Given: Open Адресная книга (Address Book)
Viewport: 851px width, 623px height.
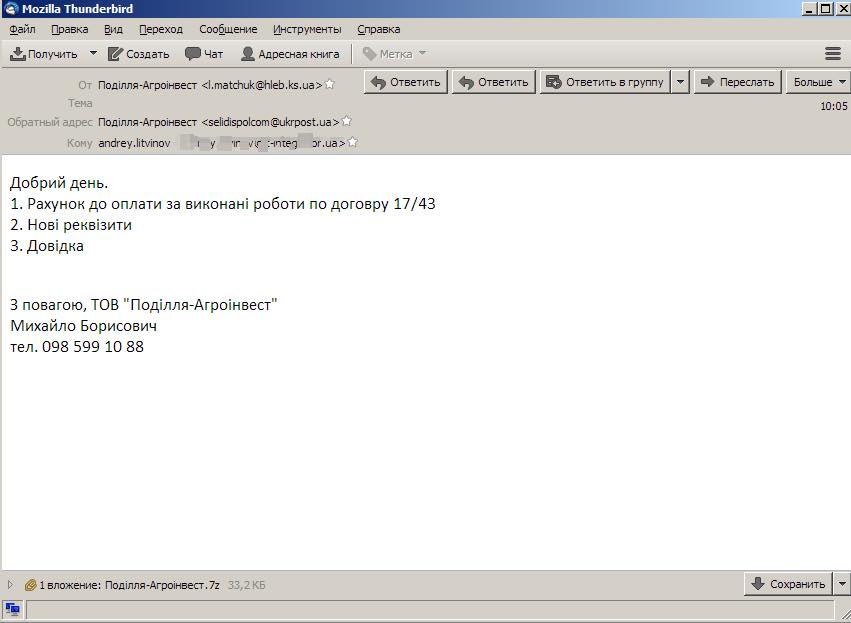Looking at the screenshot, I should [290, 54].
